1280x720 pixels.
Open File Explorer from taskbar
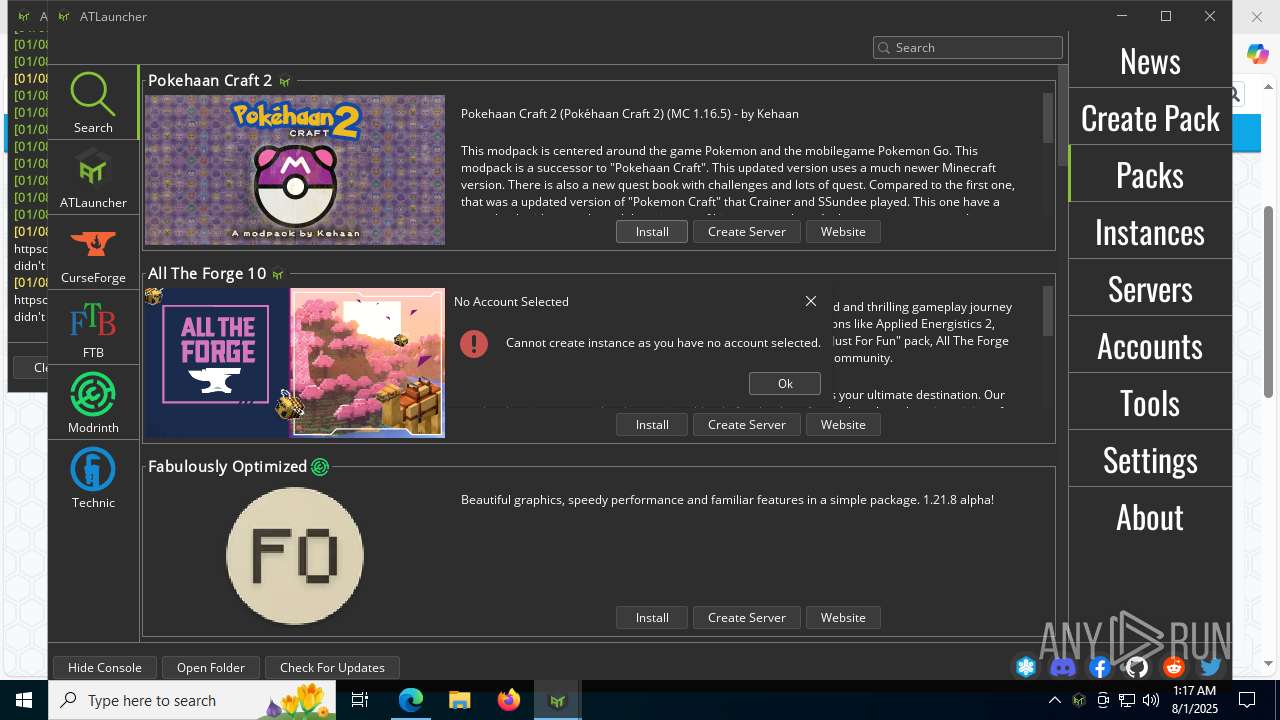pos(460,700)
